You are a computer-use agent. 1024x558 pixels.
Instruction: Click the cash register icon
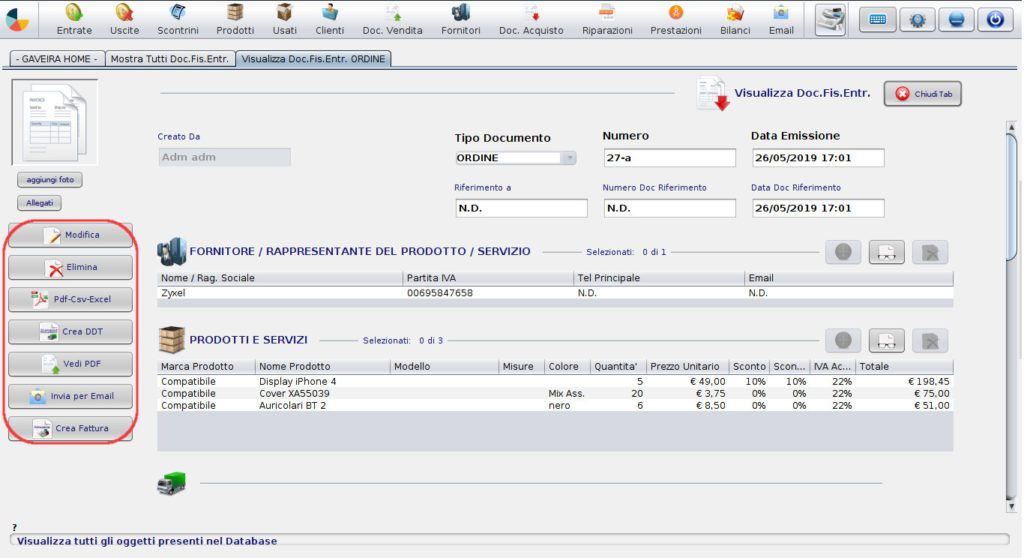click(x=831, y=19)
